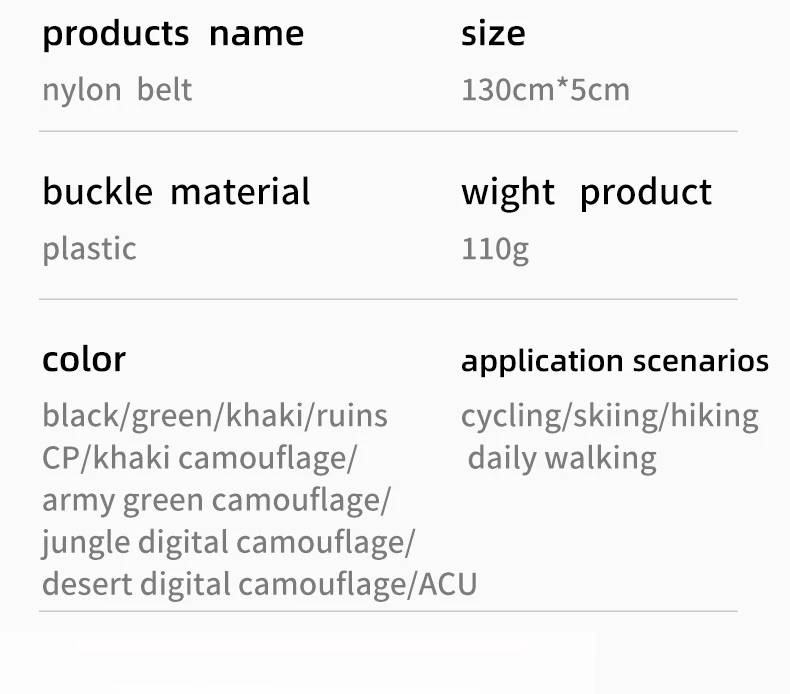Click the "products name" heading
Screen dimensions: 790x694
[173, 34]
